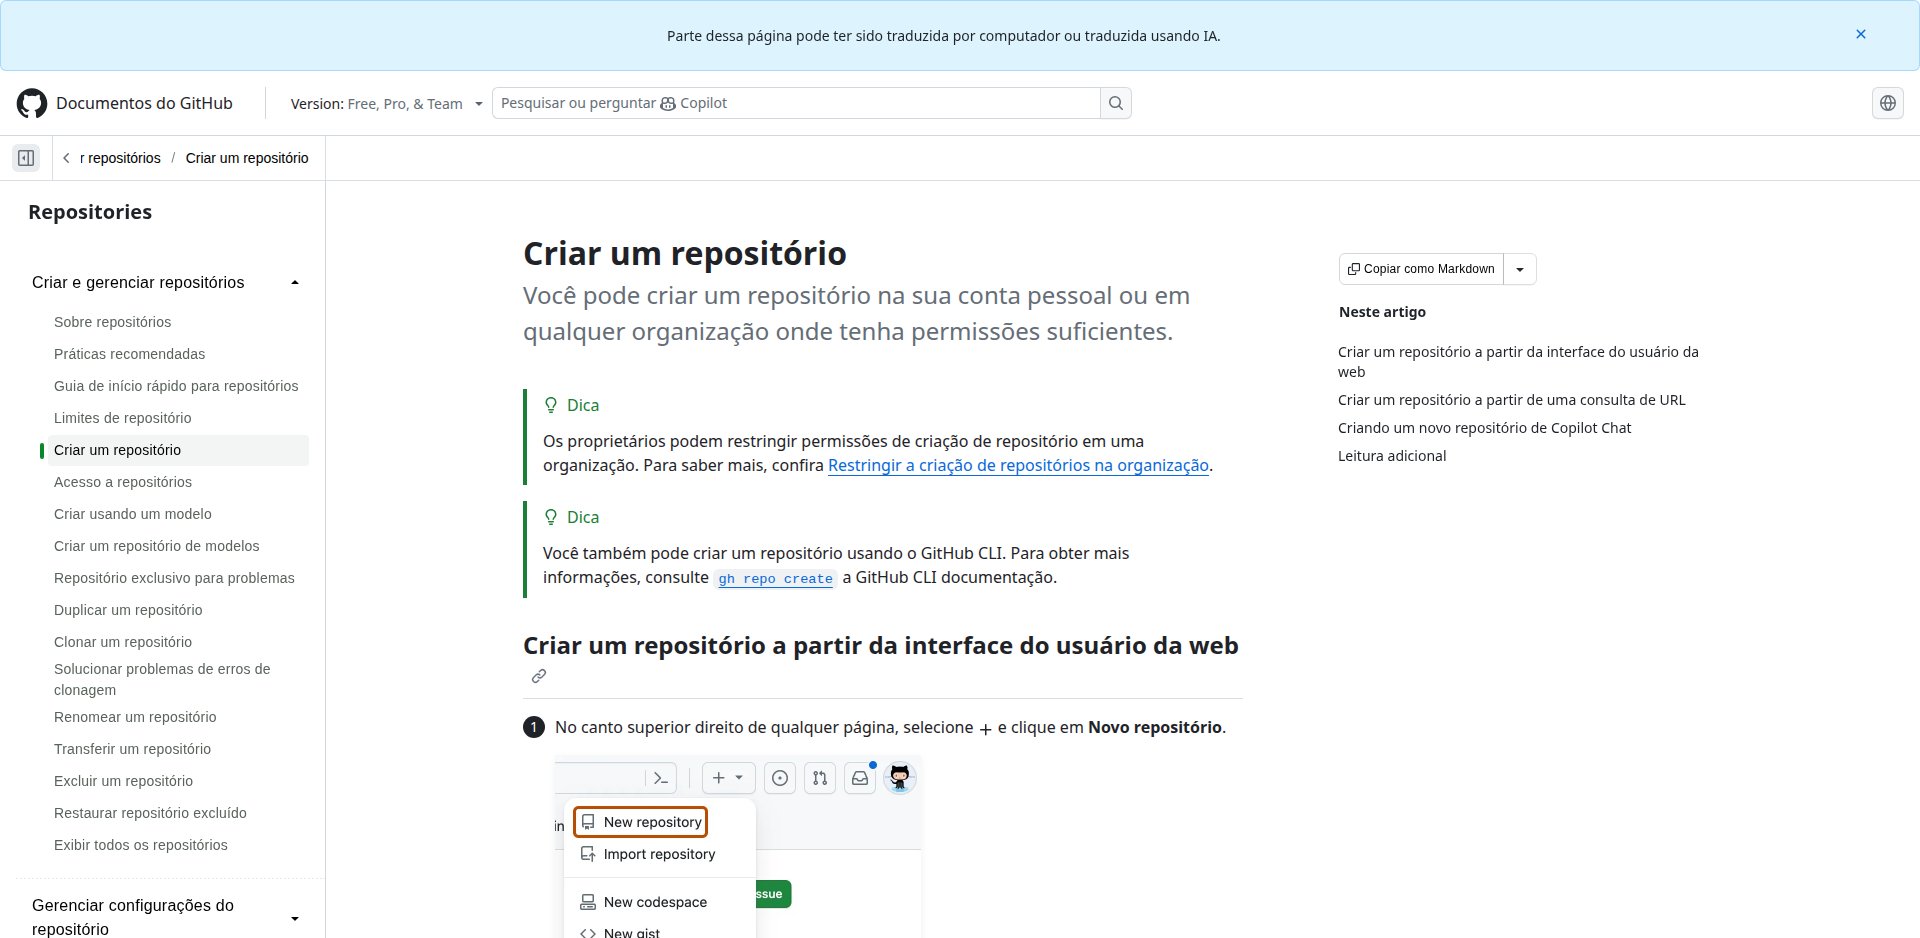This screenshot has width=1920, height=938.
Task: Click the GitHub Octocat logo
Action: pyautogui.click(x=32, y=103)
